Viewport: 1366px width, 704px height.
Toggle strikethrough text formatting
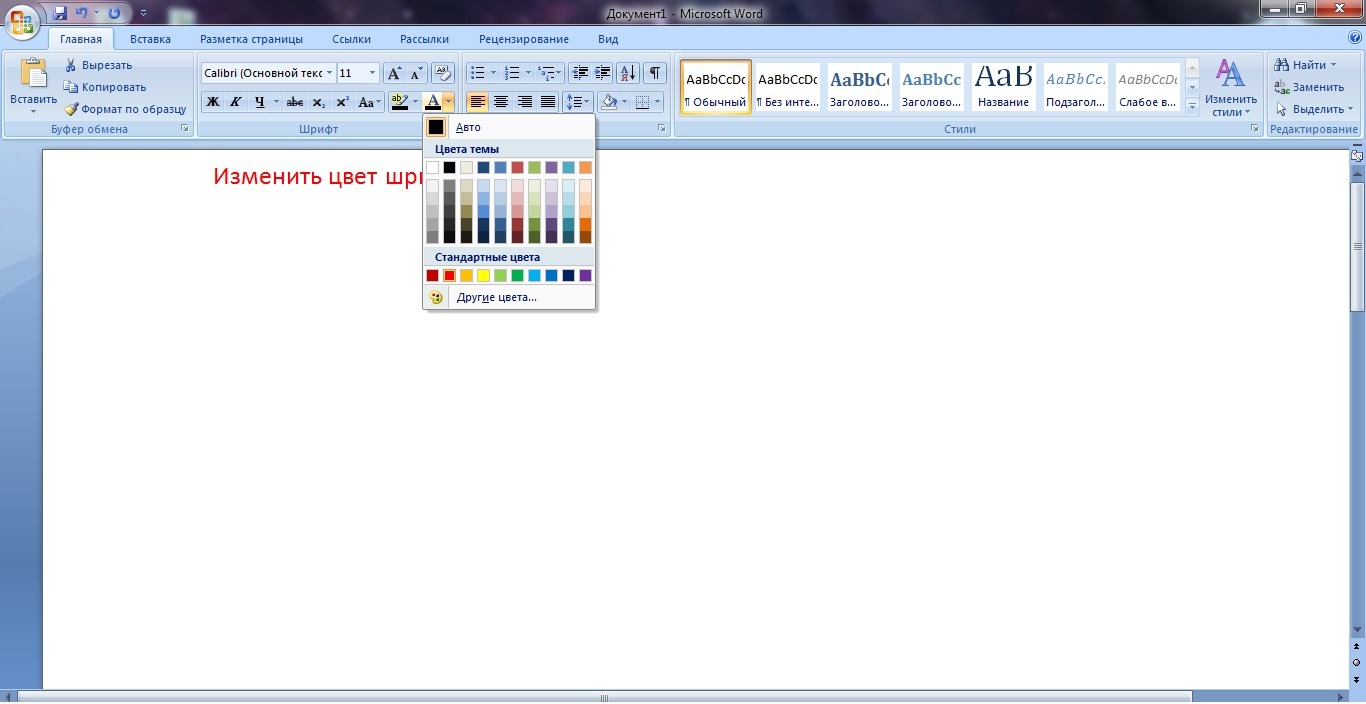point(295,102)
